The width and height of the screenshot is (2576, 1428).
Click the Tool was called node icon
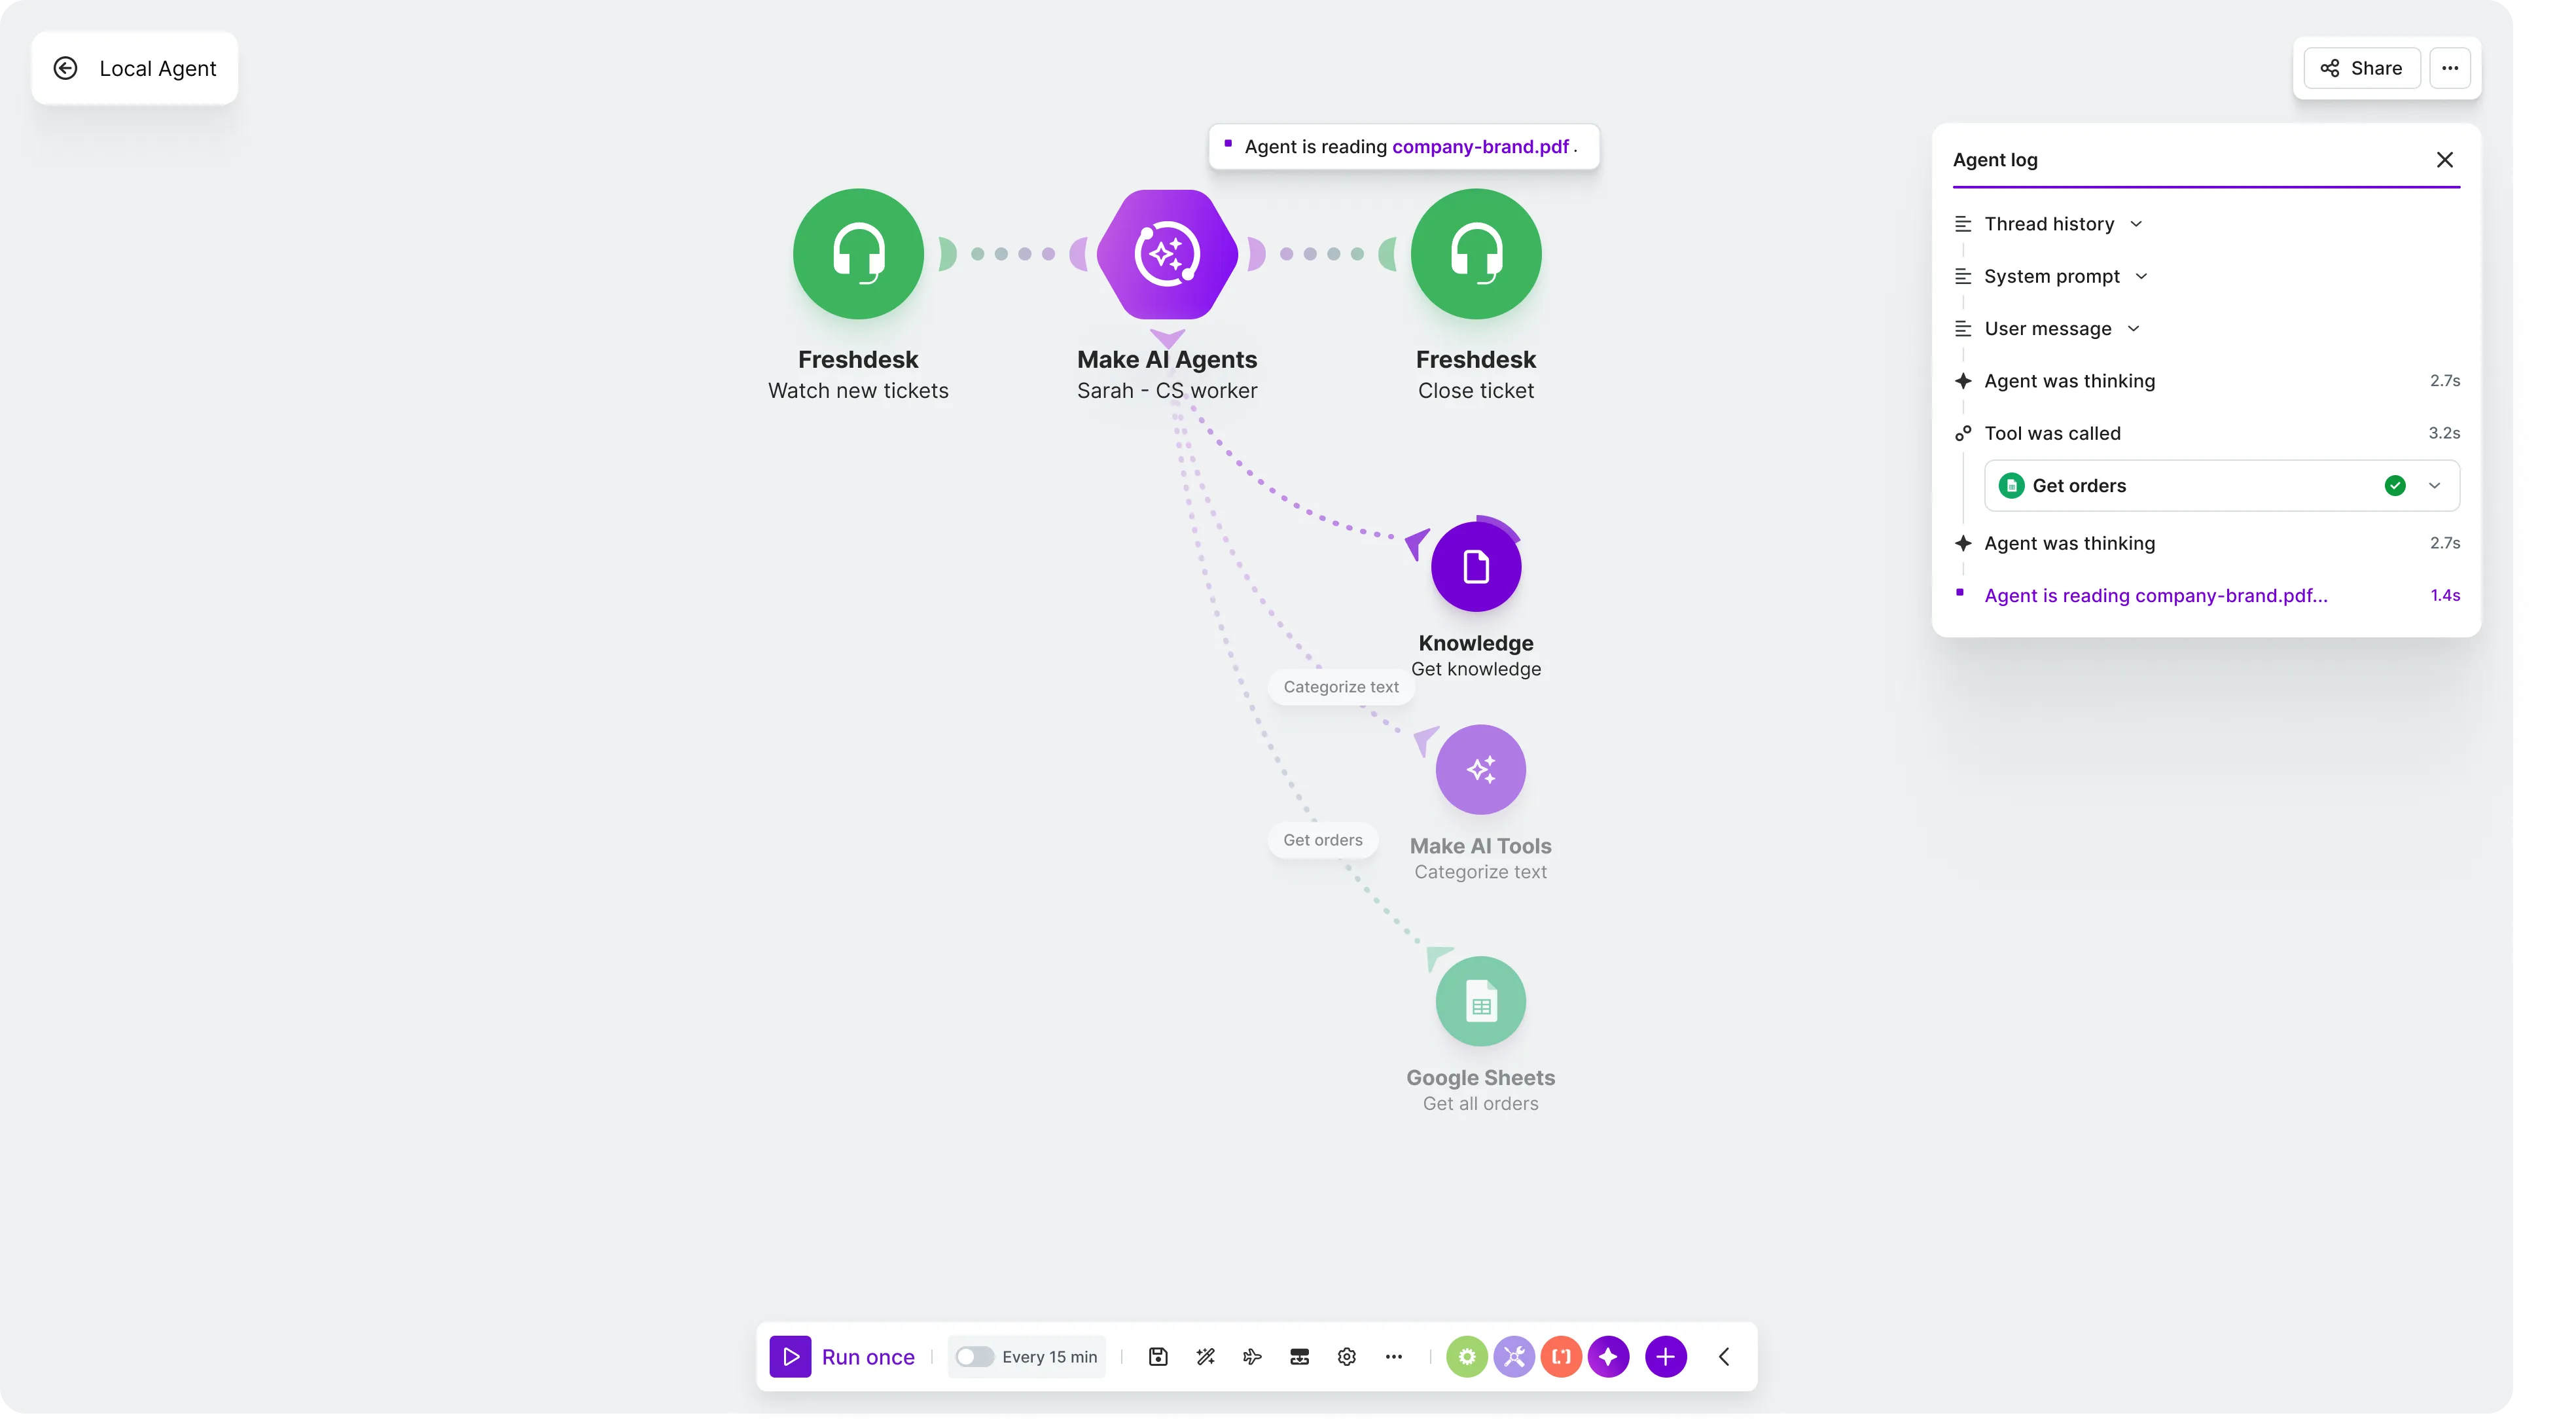1963,433
